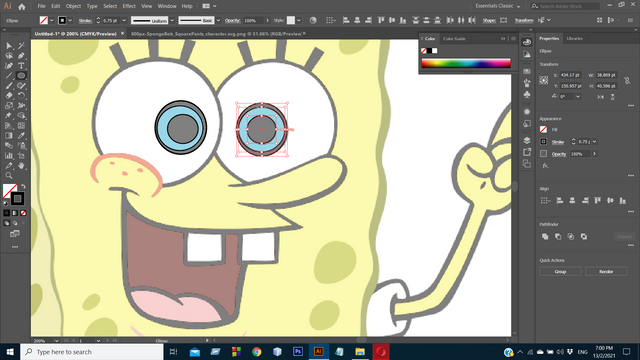Click the Fill swatch in Appearance section
Image resolution: width=640 pixels, height=360 pixels.
[x=543, y=129]
